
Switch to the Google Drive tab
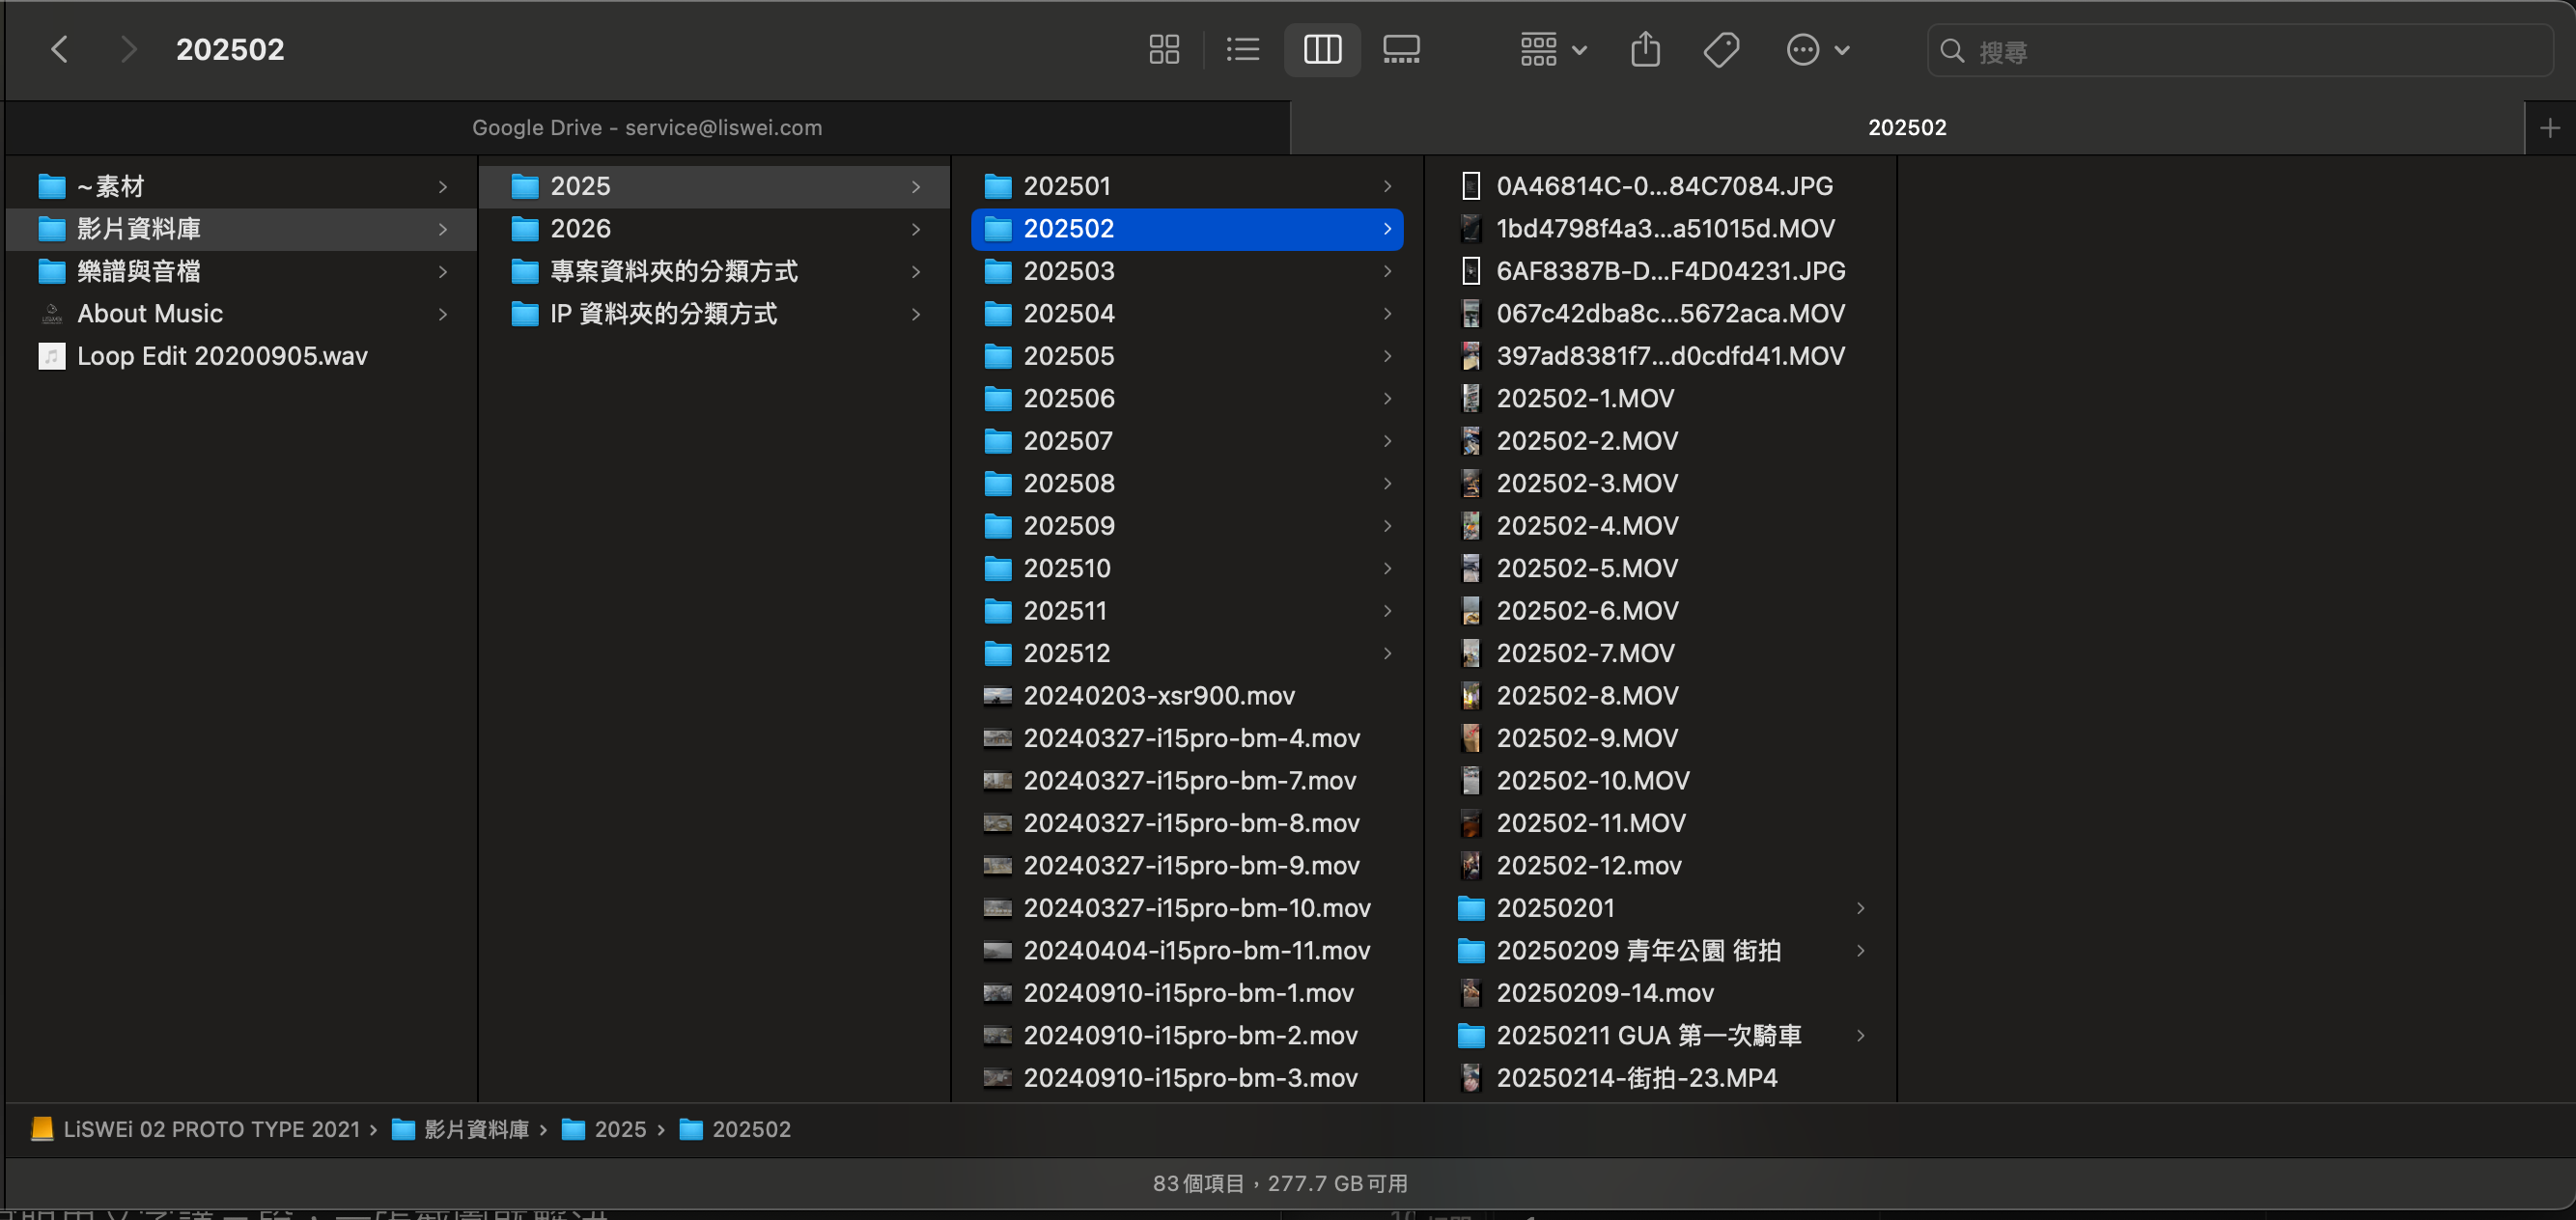pos(647,128)
